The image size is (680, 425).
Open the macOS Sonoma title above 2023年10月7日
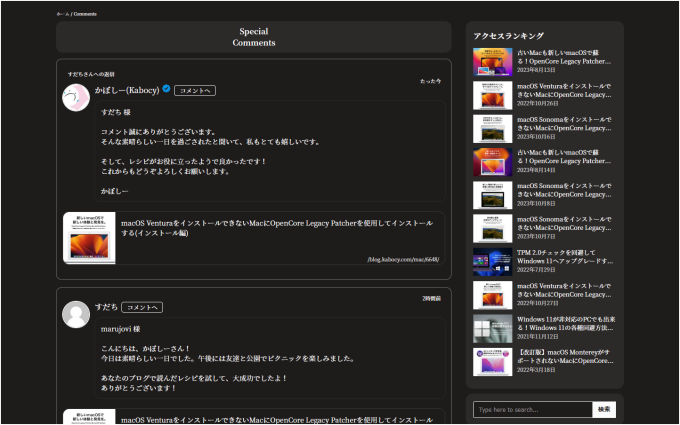(x=564, y=223)
